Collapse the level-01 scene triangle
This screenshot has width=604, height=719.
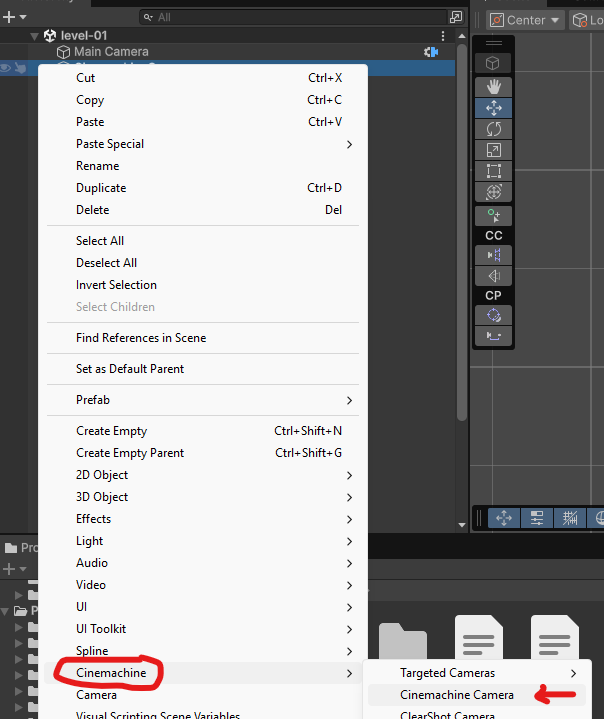tap(34, 36)
